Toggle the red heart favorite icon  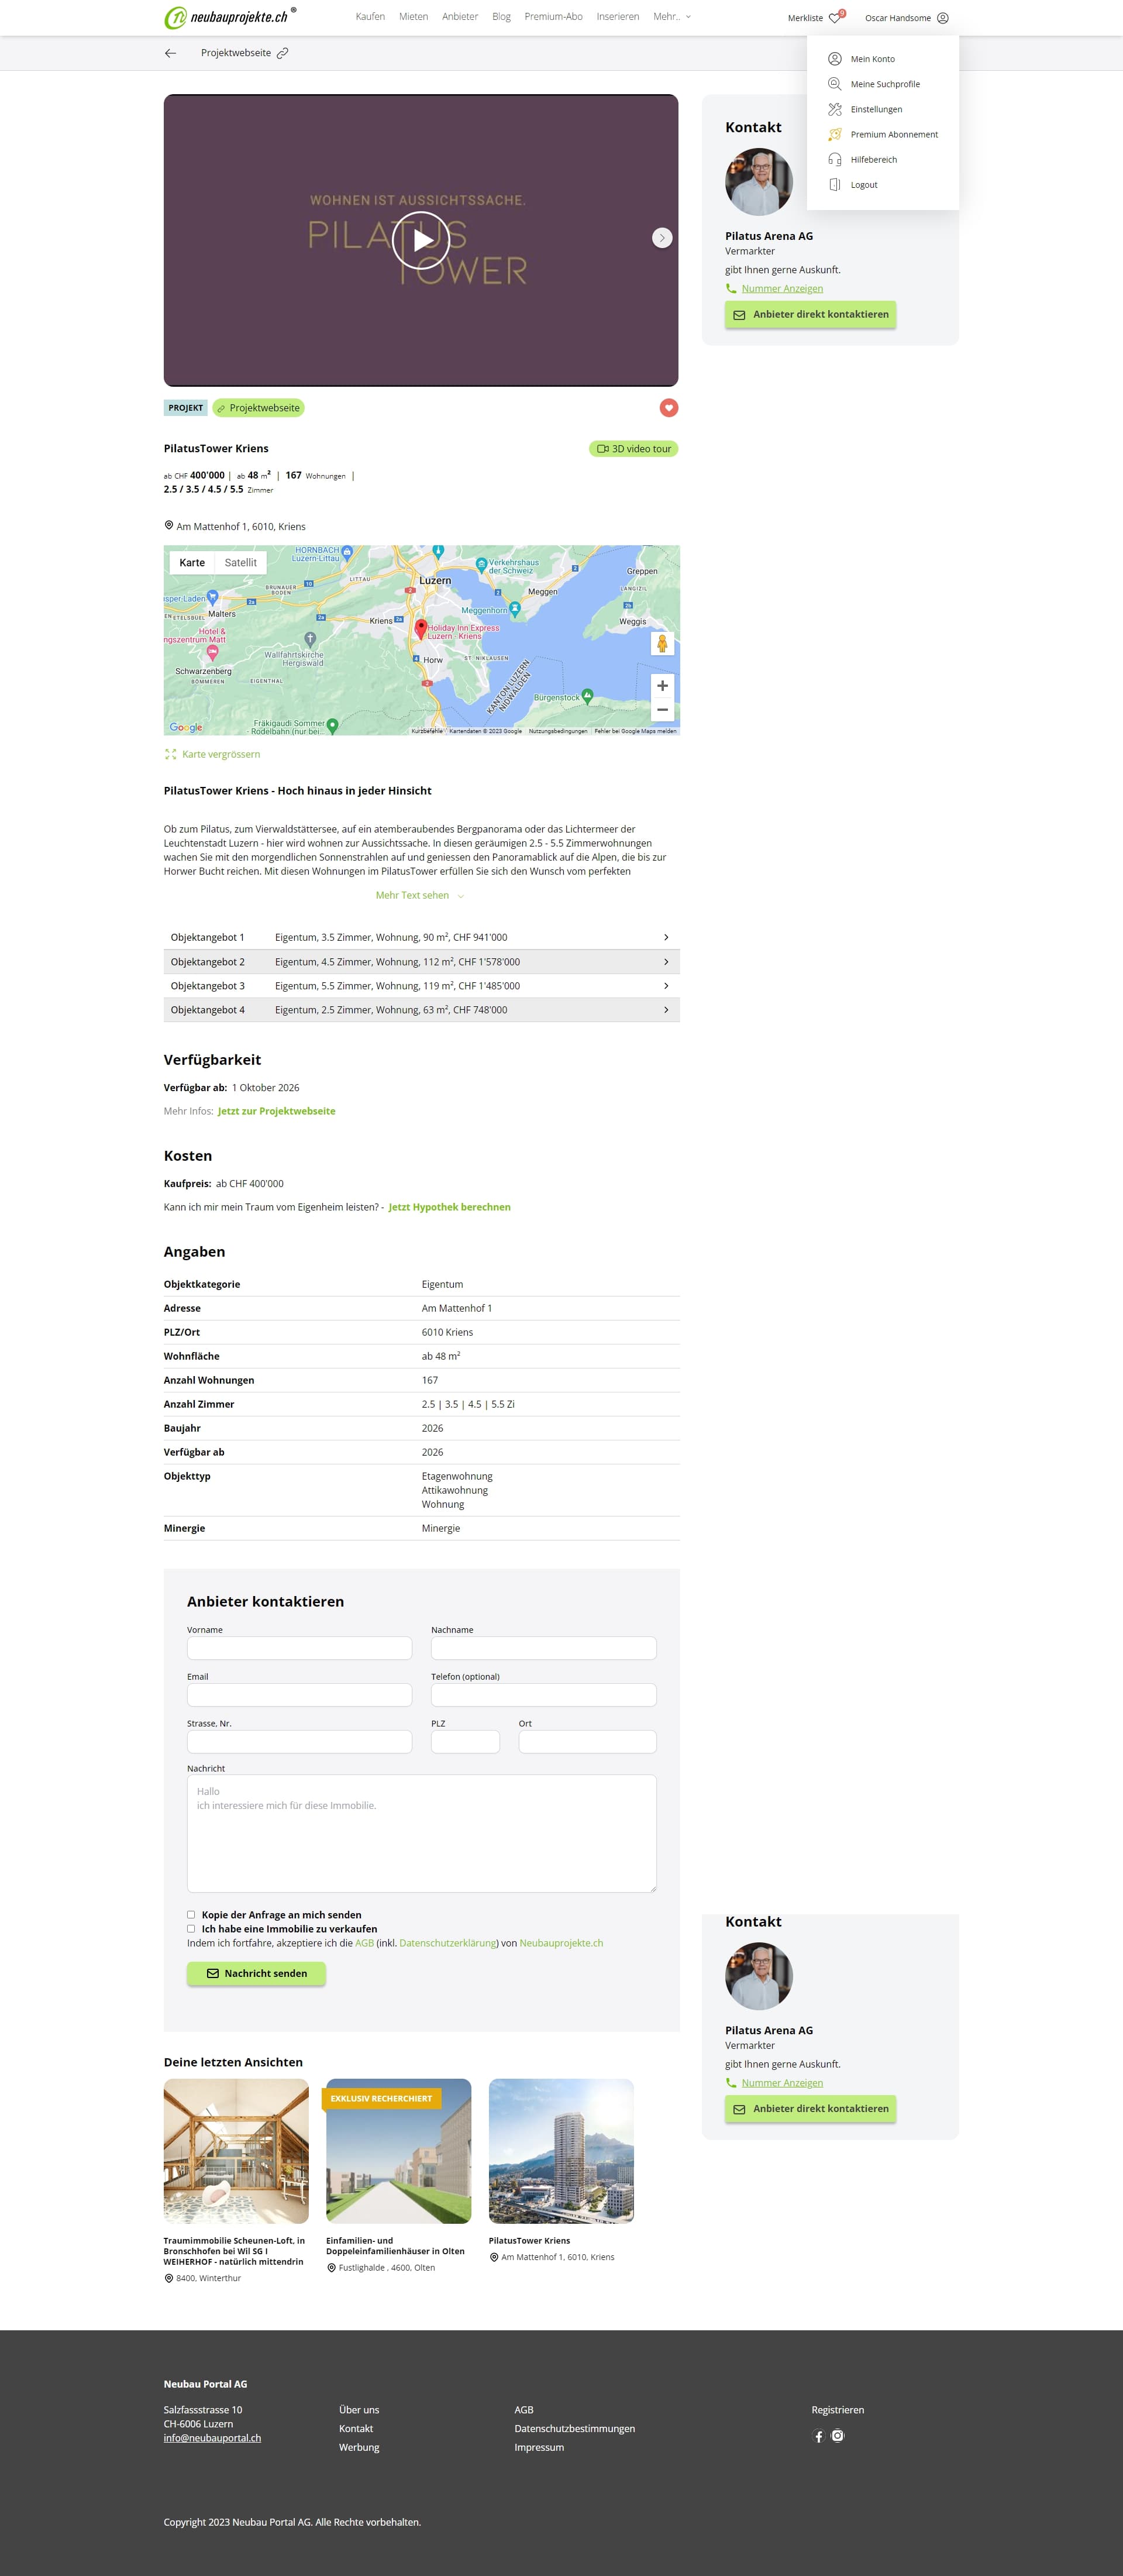coord(669,408)
